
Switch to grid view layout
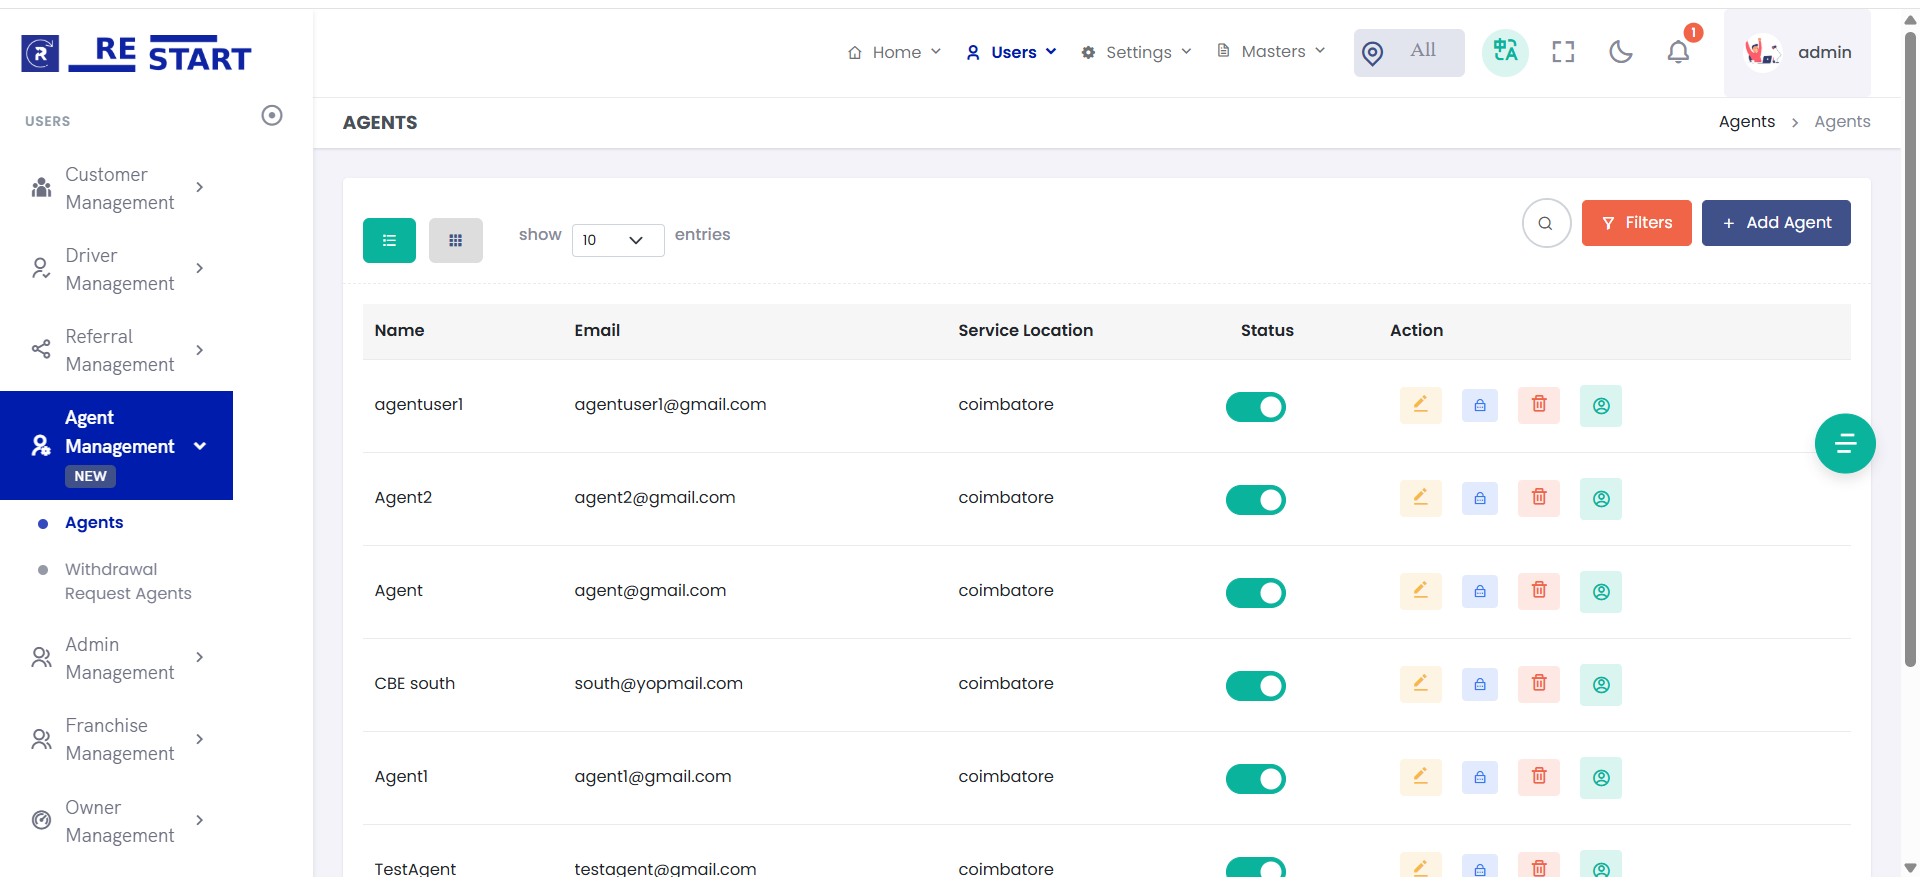tap(455, 240)
